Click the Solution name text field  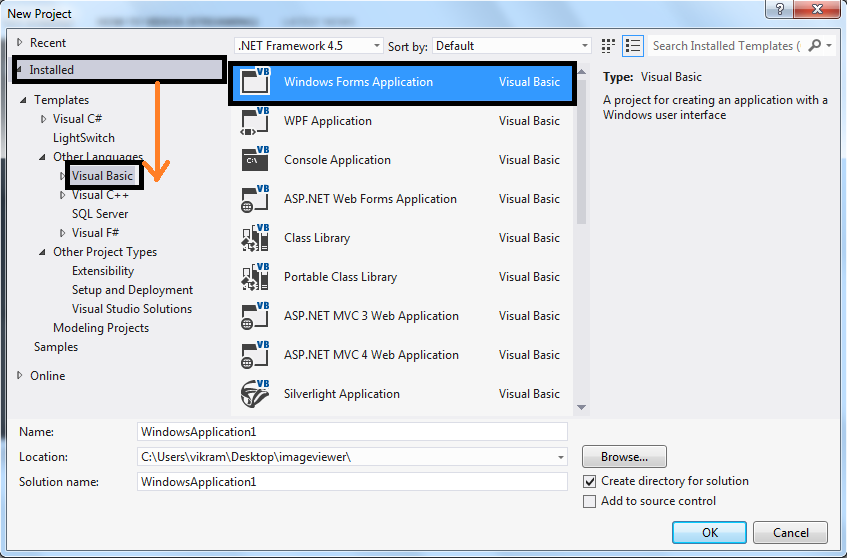(x=352, y=481)
